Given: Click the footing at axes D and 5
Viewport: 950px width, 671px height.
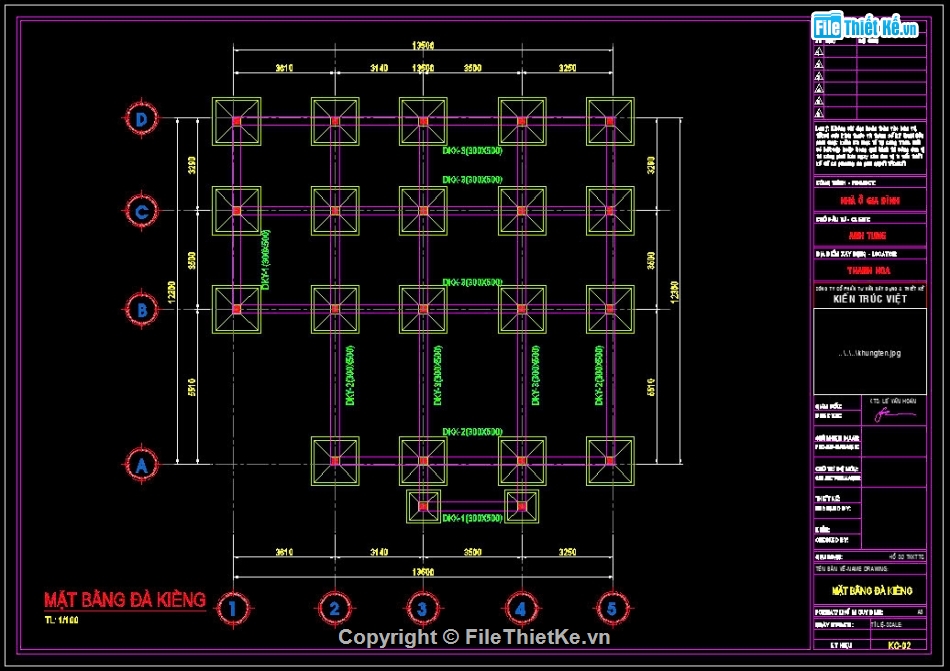Looking at the screenshot, I should (x=610, y=122).
